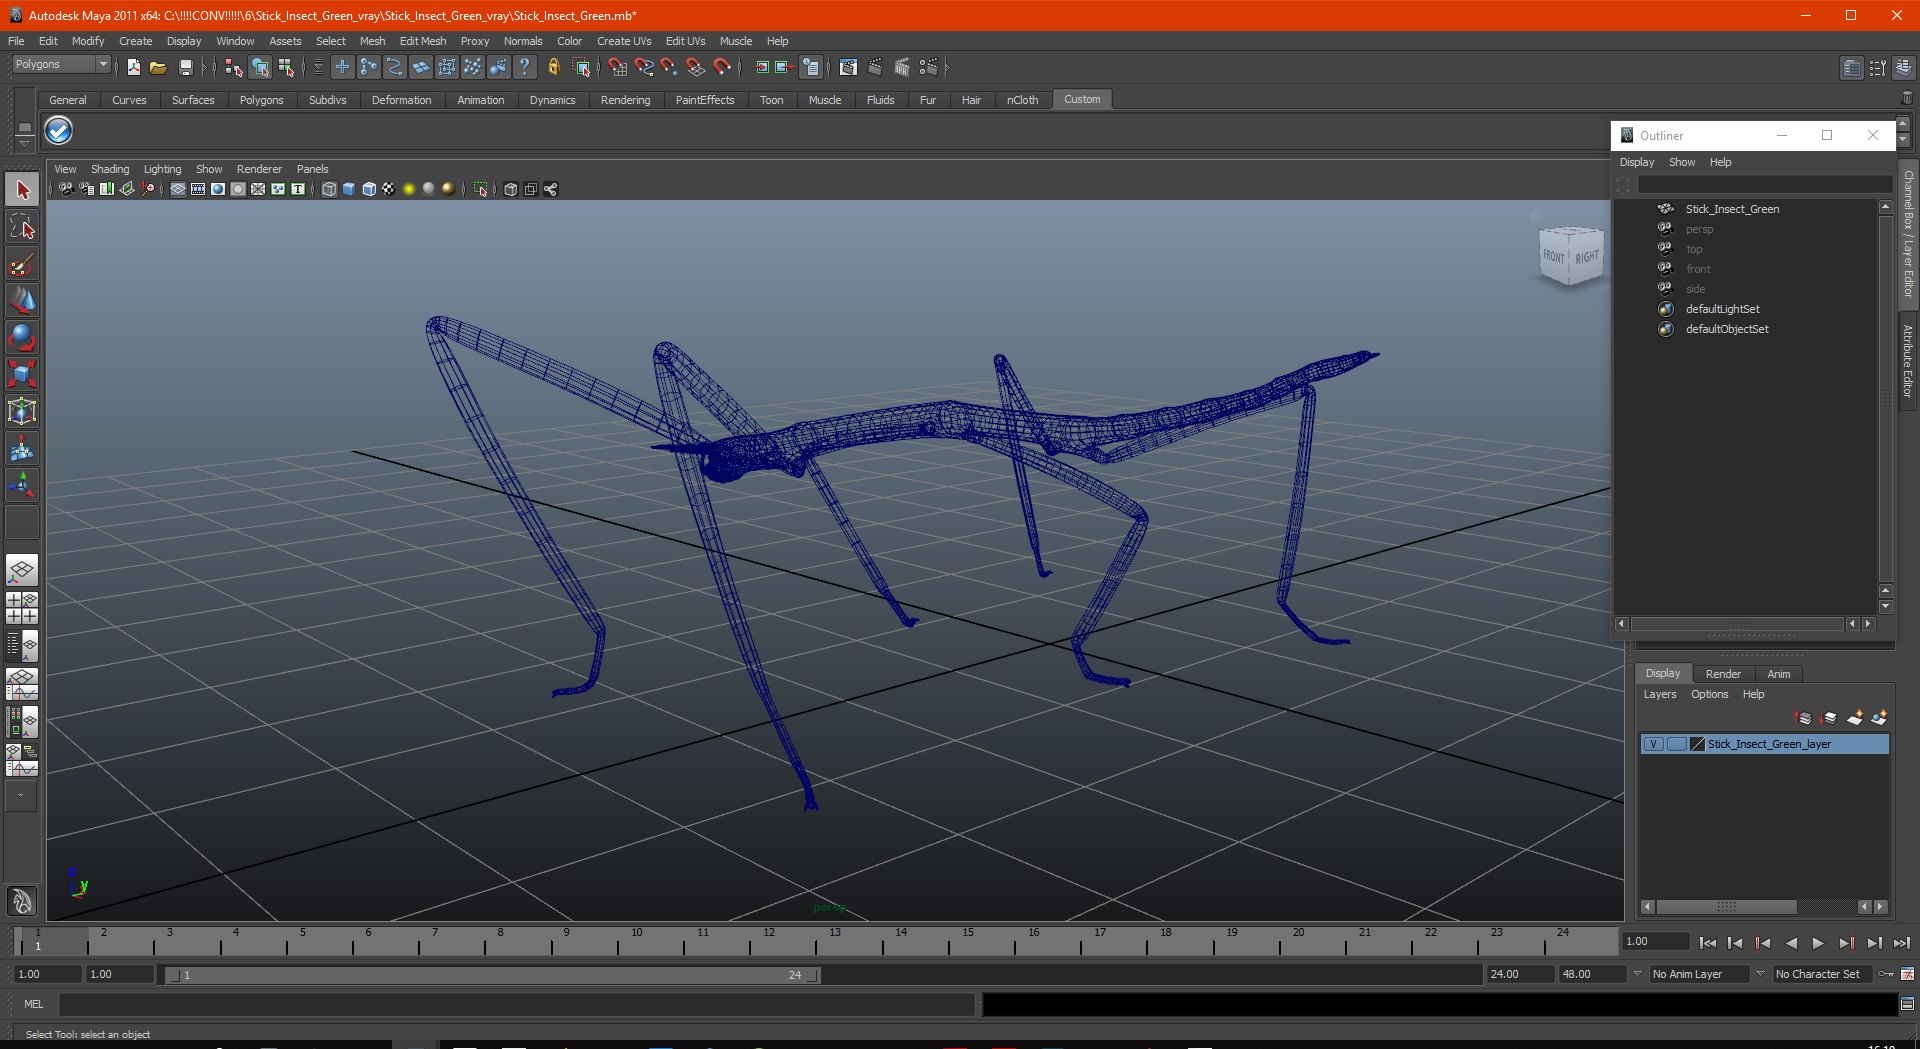
Task: Activate the Lasso Select tool
Action: [22, 227]
